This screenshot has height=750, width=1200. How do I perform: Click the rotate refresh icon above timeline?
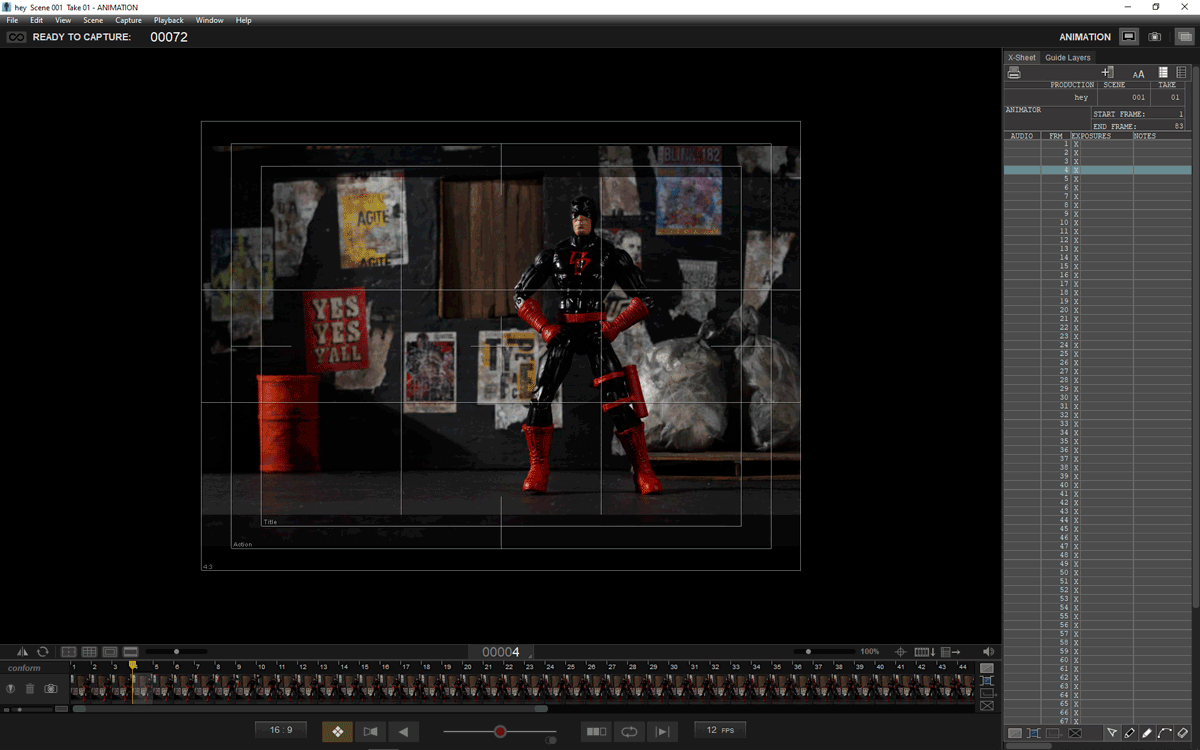click(x=43, y=651)
